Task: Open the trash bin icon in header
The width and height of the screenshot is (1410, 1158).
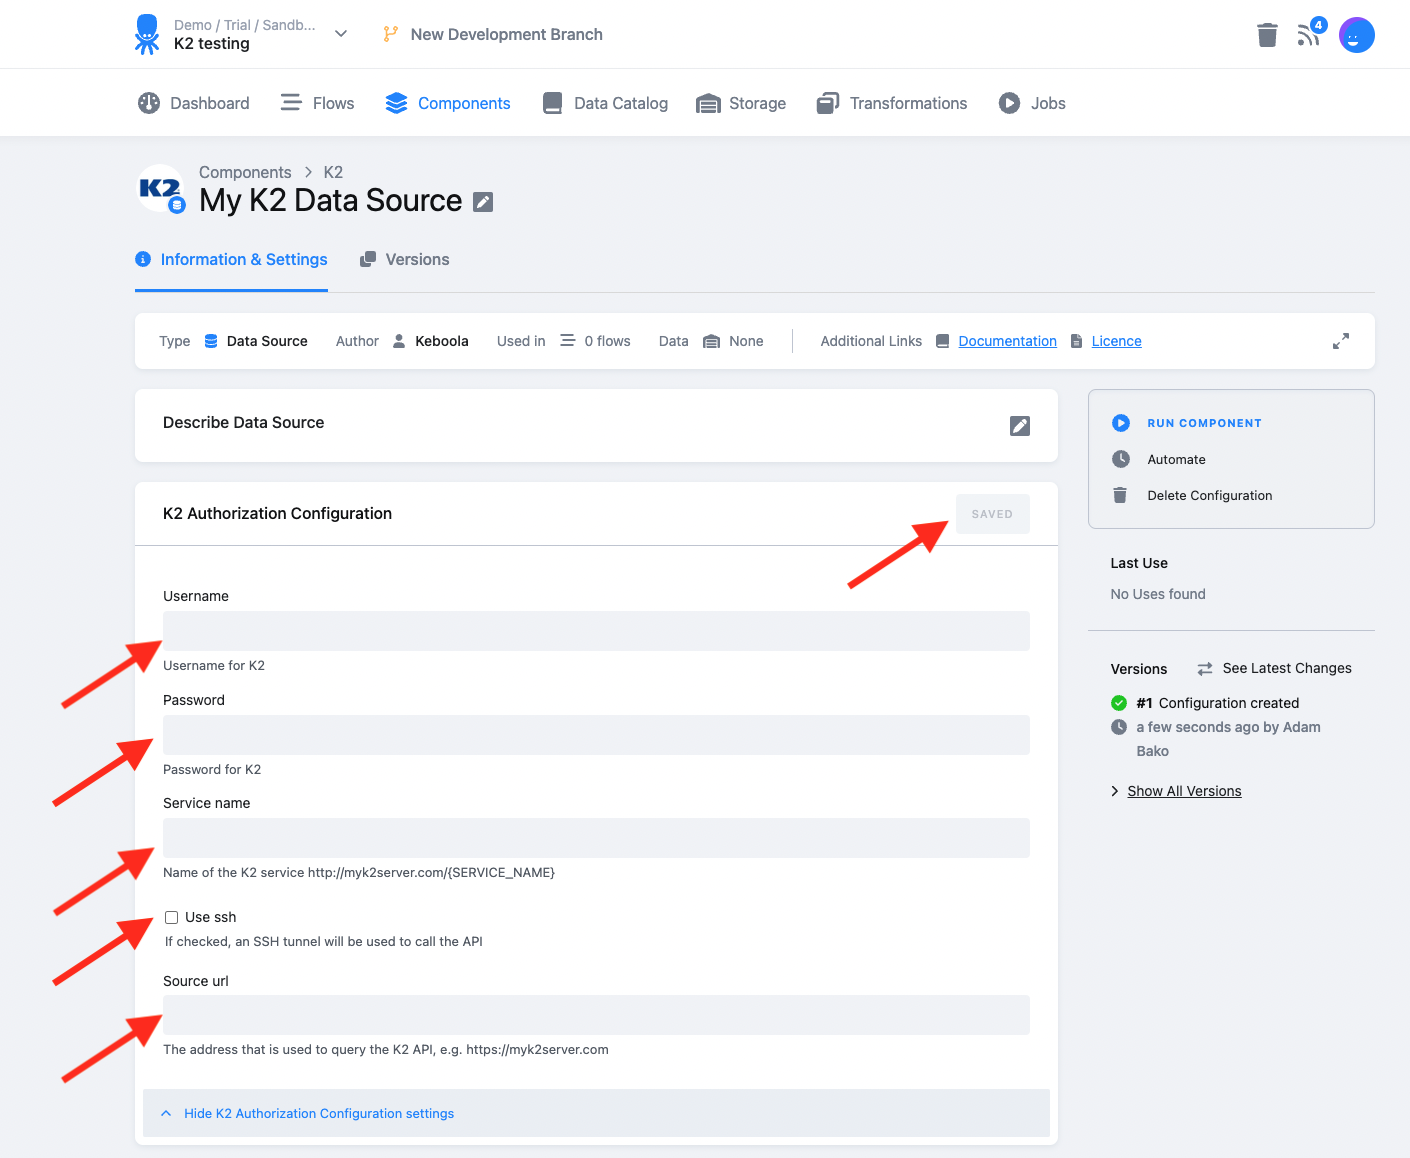Action: pyautogui.click(x=1267, y=35)
